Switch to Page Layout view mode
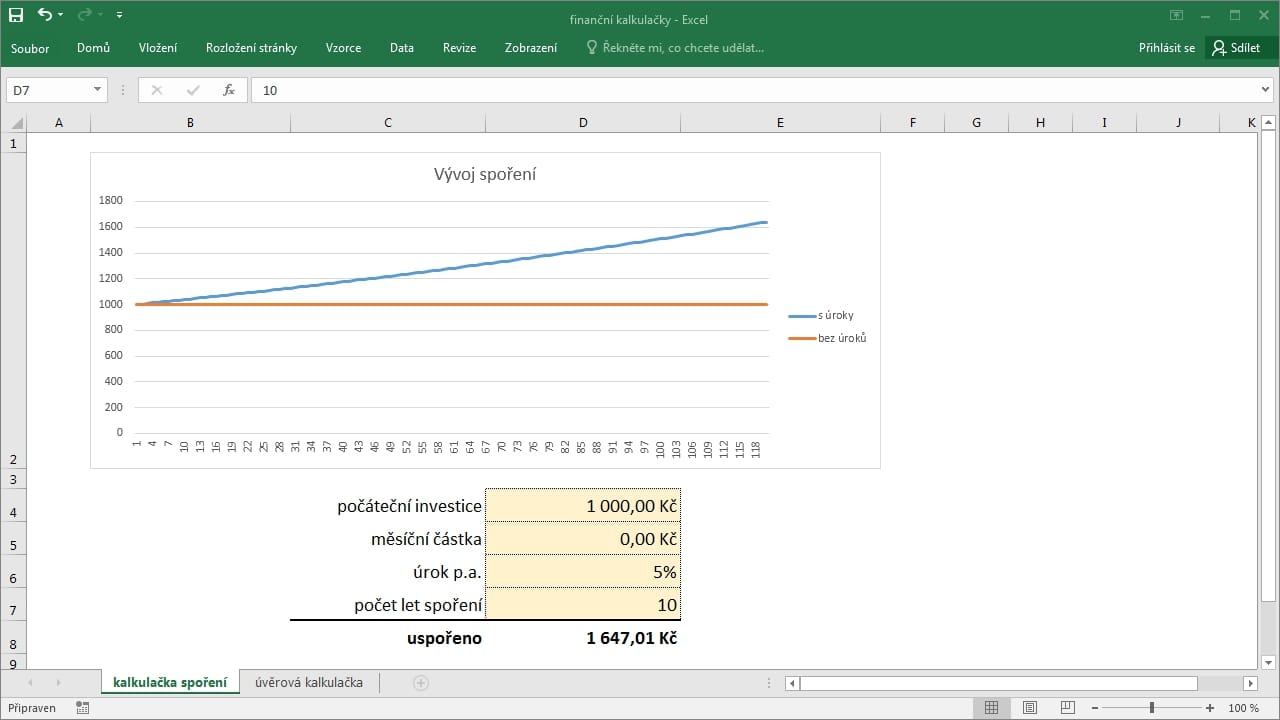The width and height of the screenshot is (1280, 720). click(1029, 708)
